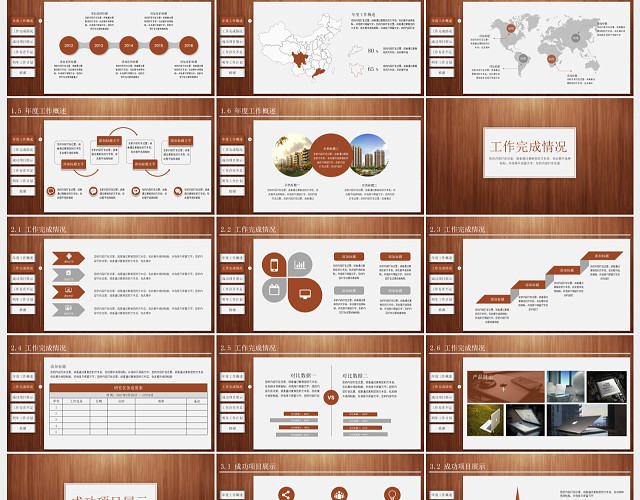Click the 80% province outline on China map slide
The image size is (640, 500).
pos(356,51)
